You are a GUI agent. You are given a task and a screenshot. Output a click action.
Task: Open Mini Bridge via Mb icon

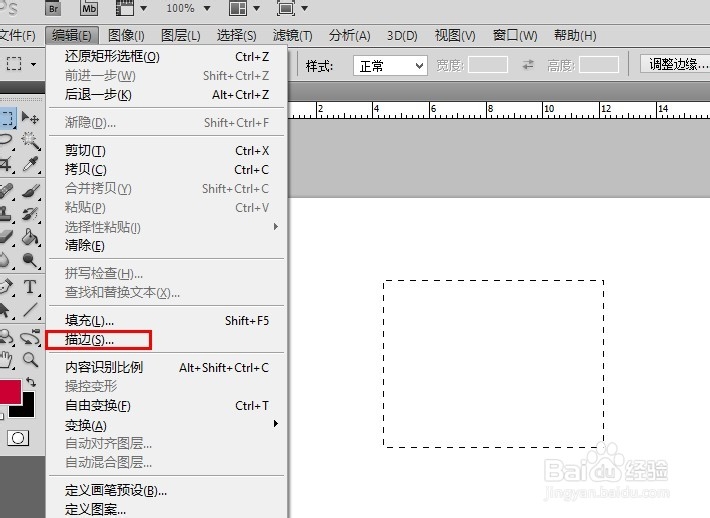click(x=89, y=8)
